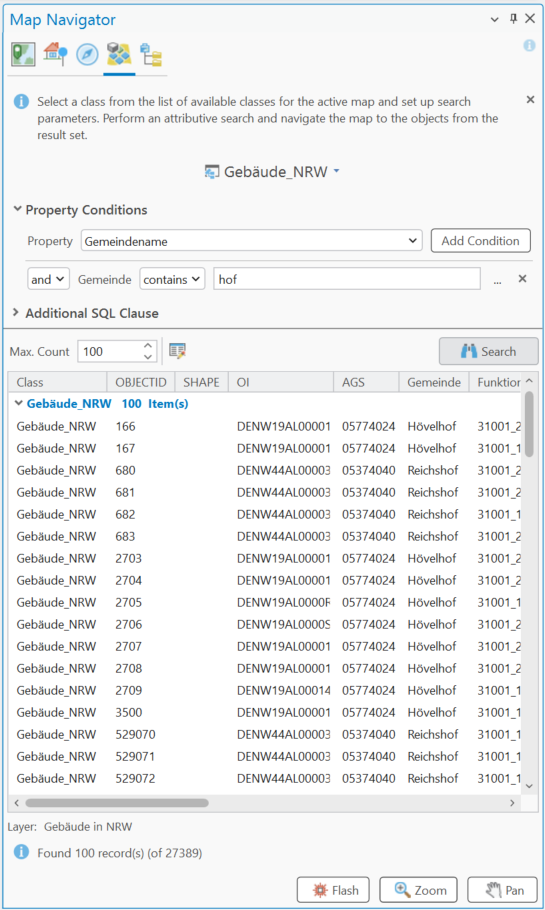545x910 pixels.
Task: Switch to the house address search tab
Action: click(x=55, y=54)
